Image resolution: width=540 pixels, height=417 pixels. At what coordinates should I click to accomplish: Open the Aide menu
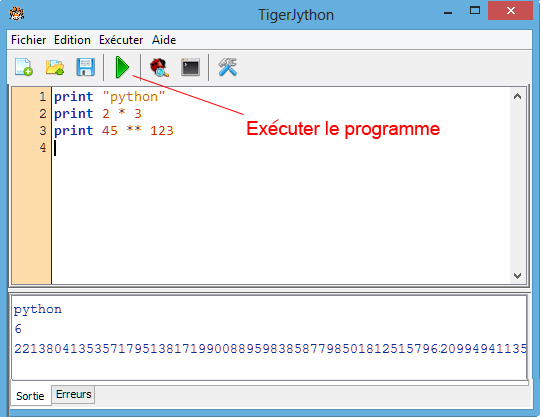[x=164, y=40]
